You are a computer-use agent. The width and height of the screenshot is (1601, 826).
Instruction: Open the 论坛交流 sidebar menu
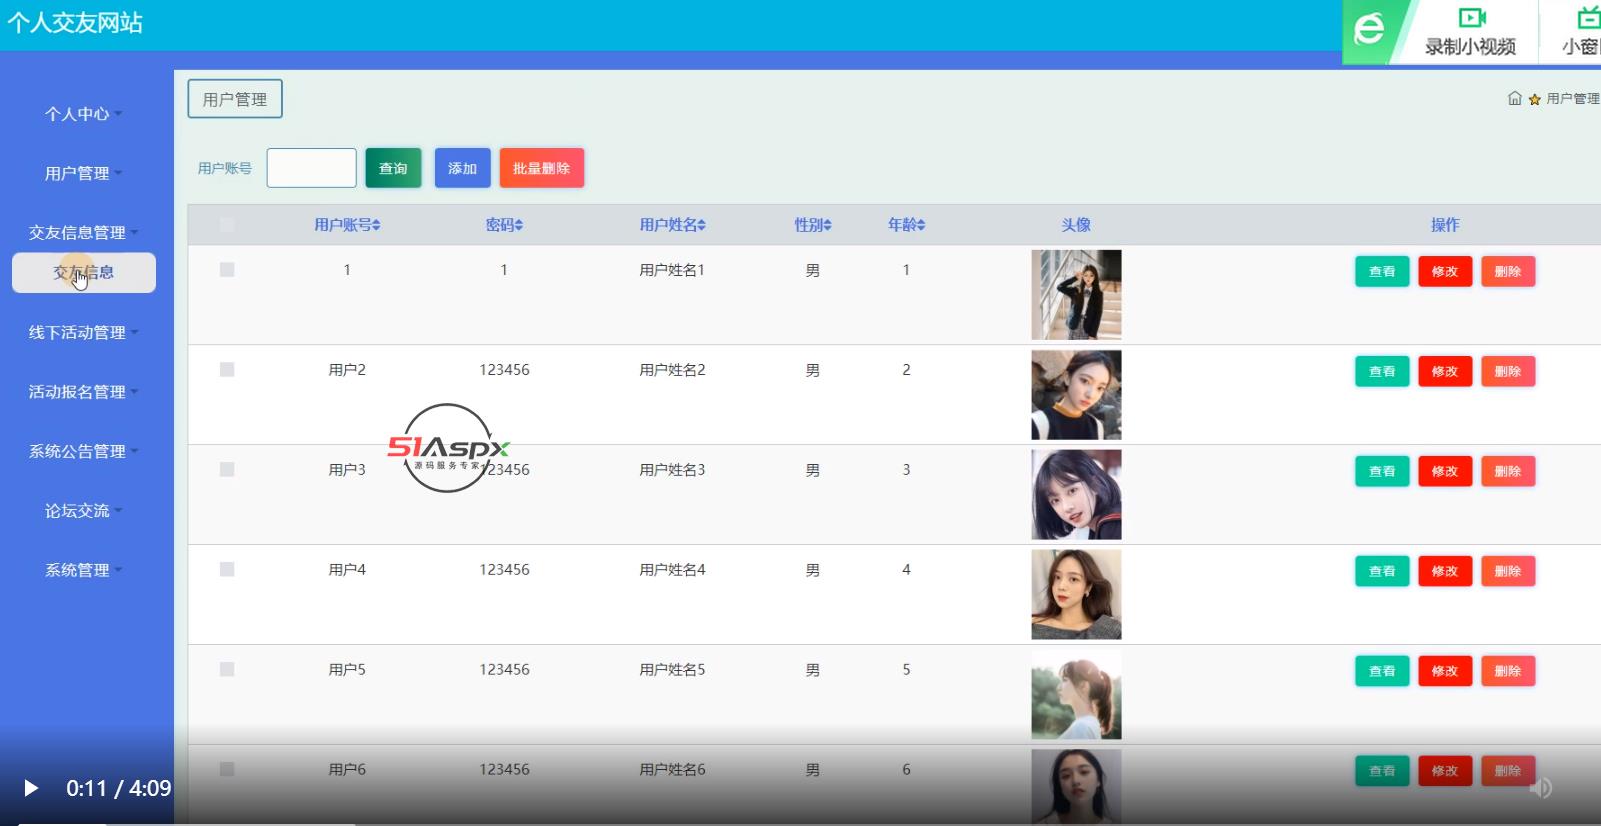tap(84, 511)
